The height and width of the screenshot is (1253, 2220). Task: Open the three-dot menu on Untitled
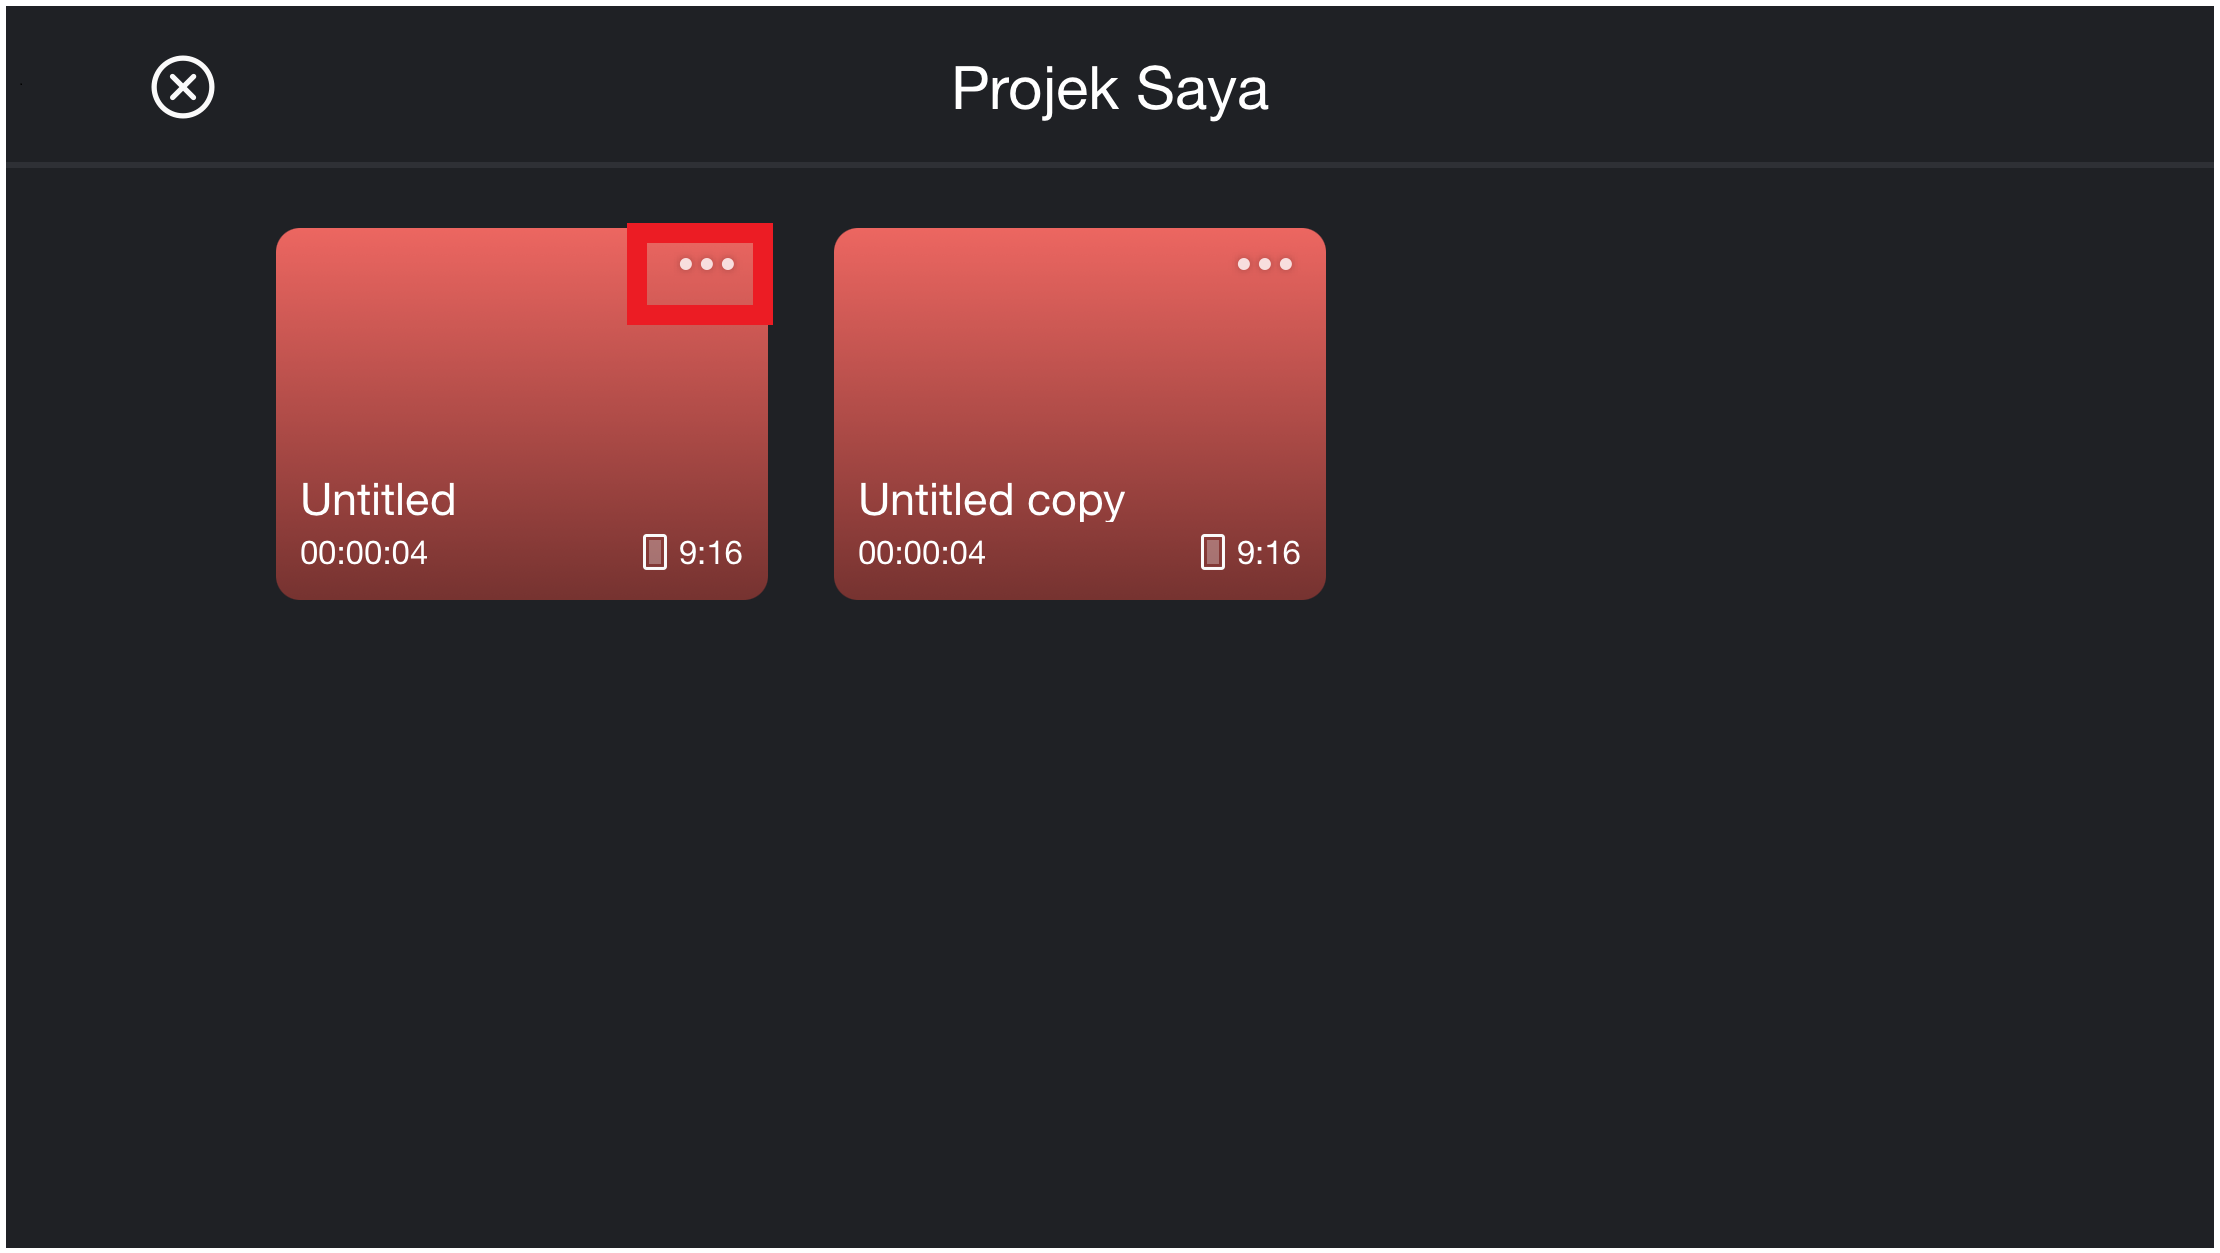[707, 264]
